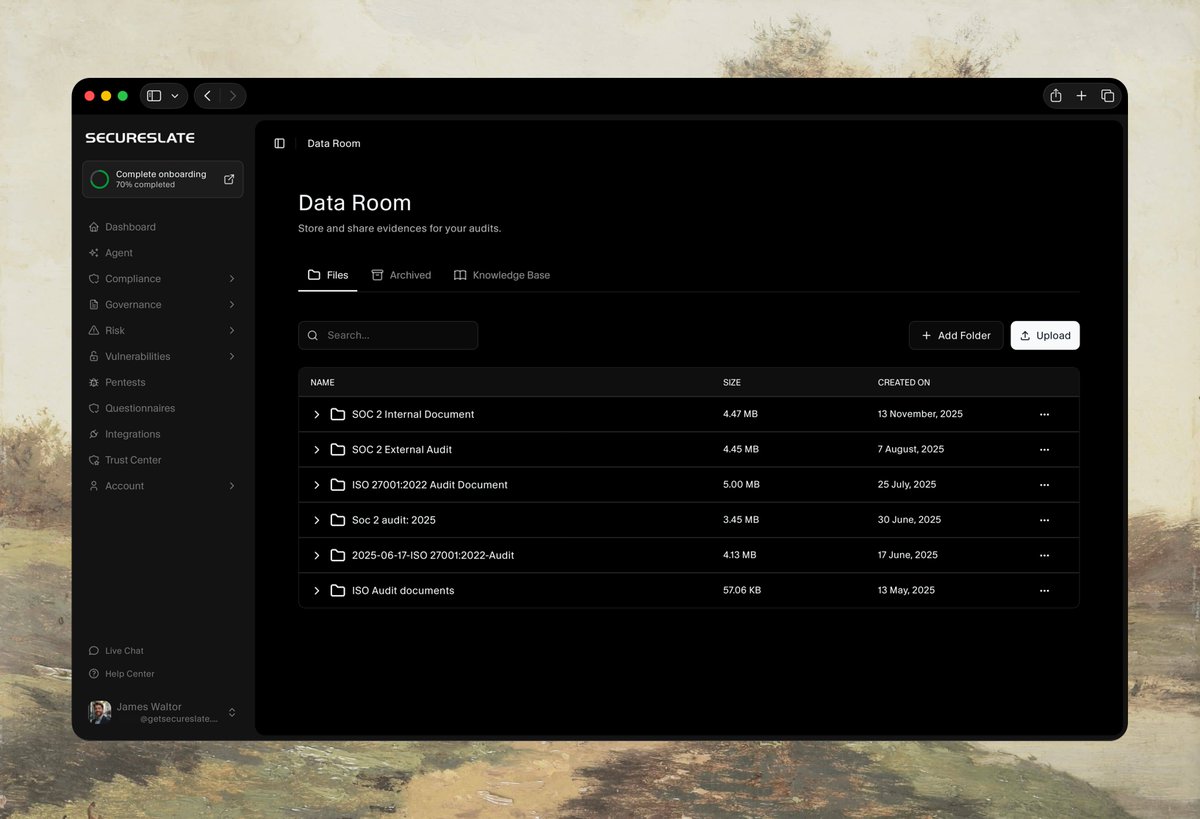Expand the Governance sidebar chevron

232,305
